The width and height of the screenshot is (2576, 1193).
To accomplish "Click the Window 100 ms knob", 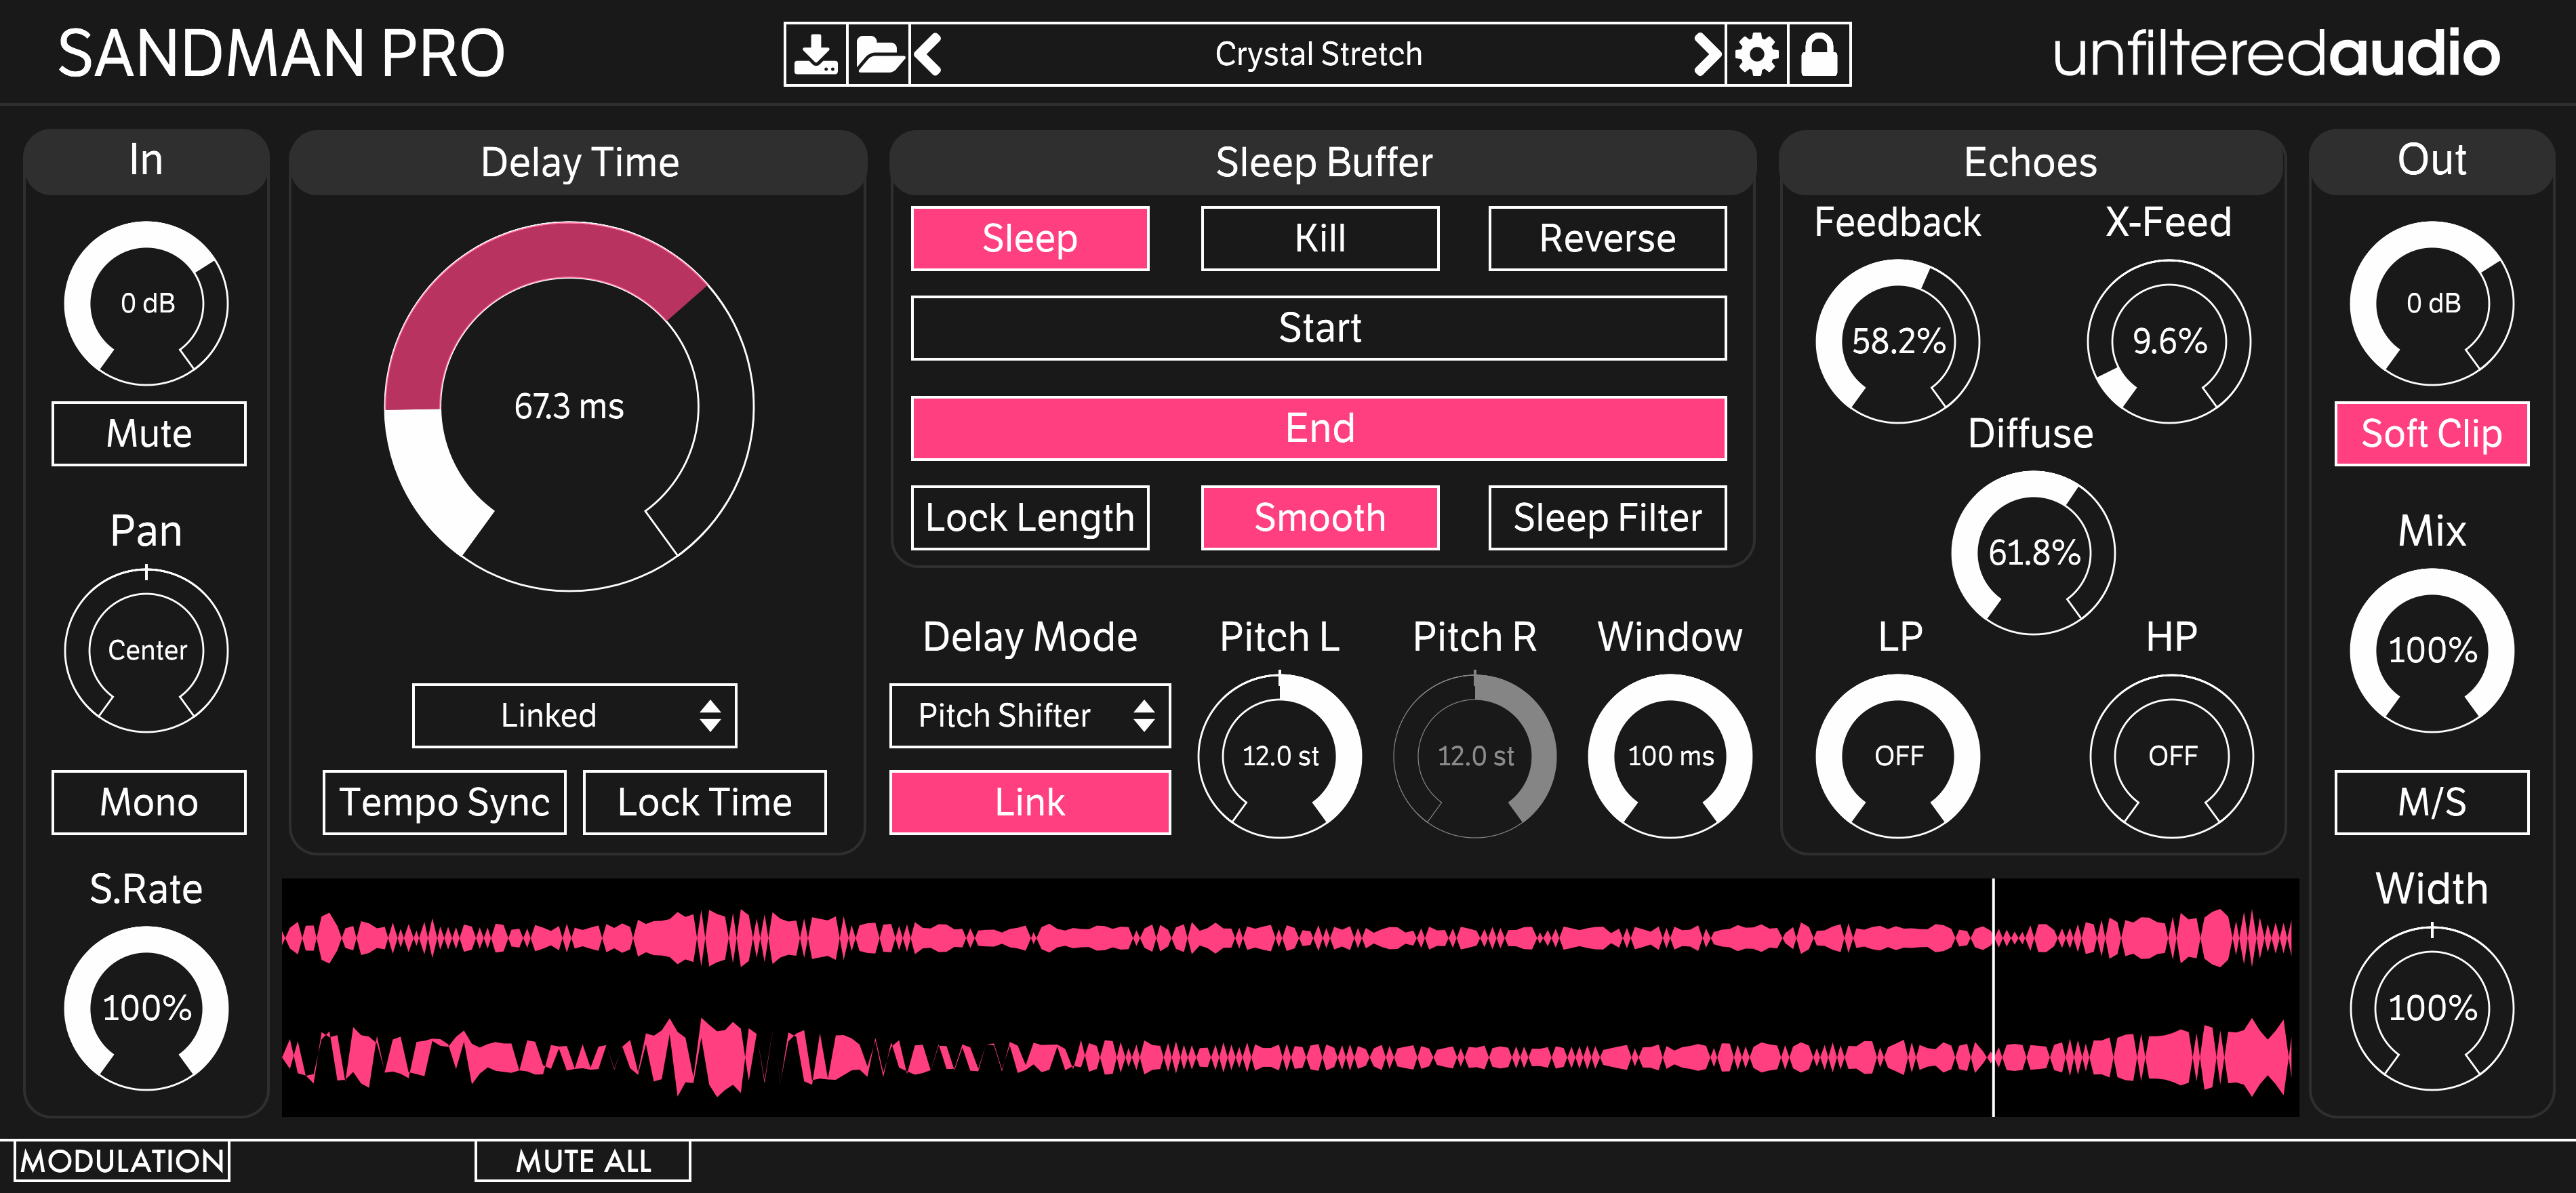I will [1670, 756].
